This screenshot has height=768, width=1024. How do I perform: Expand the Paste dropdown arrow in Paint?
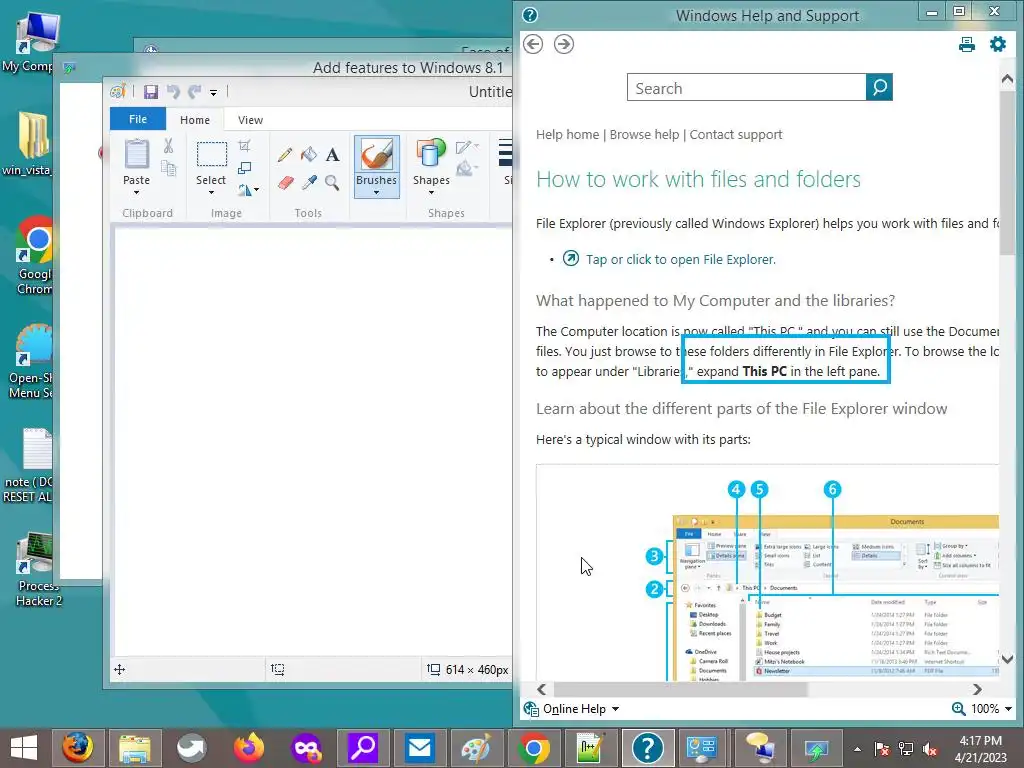[x=136, y=192]
